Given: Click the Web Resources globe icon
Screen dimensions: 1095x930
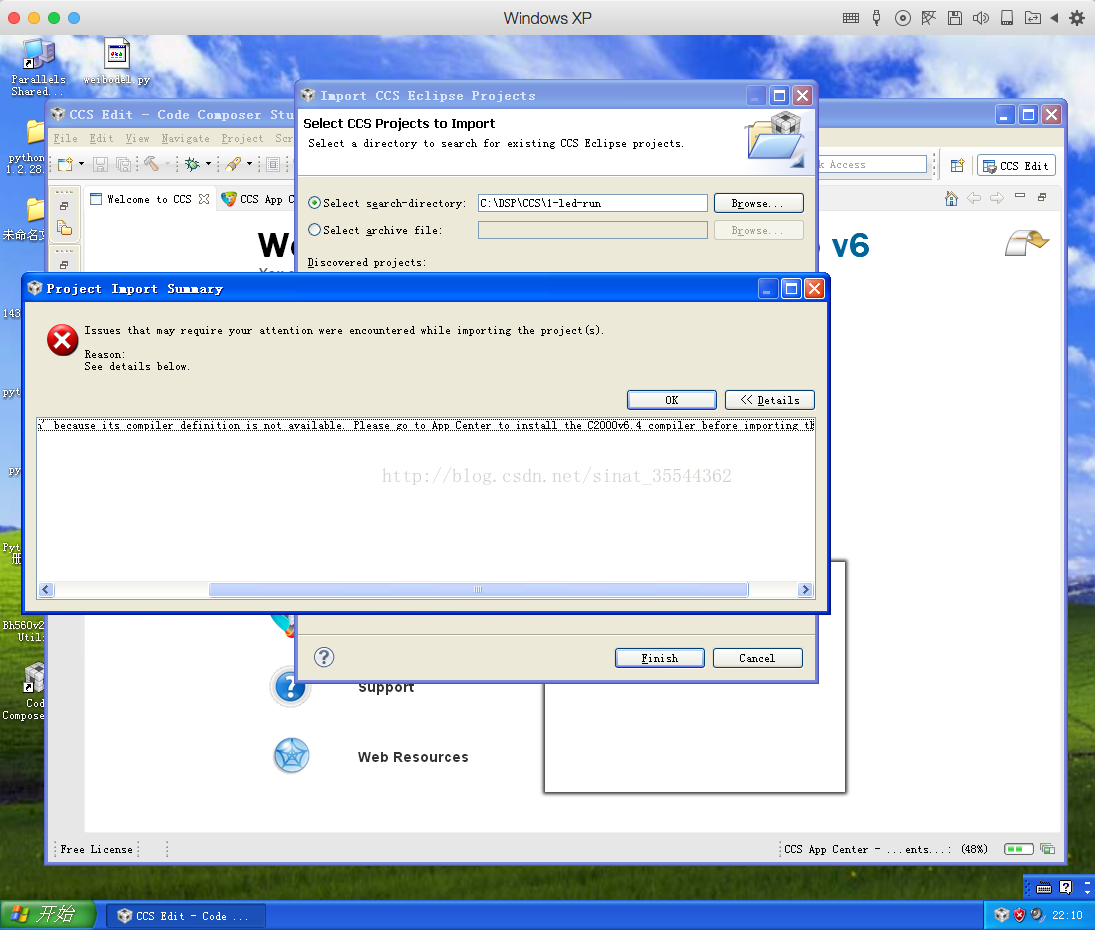Looking at the screenshot, I should pyautogui.click(x=291, y=755).
